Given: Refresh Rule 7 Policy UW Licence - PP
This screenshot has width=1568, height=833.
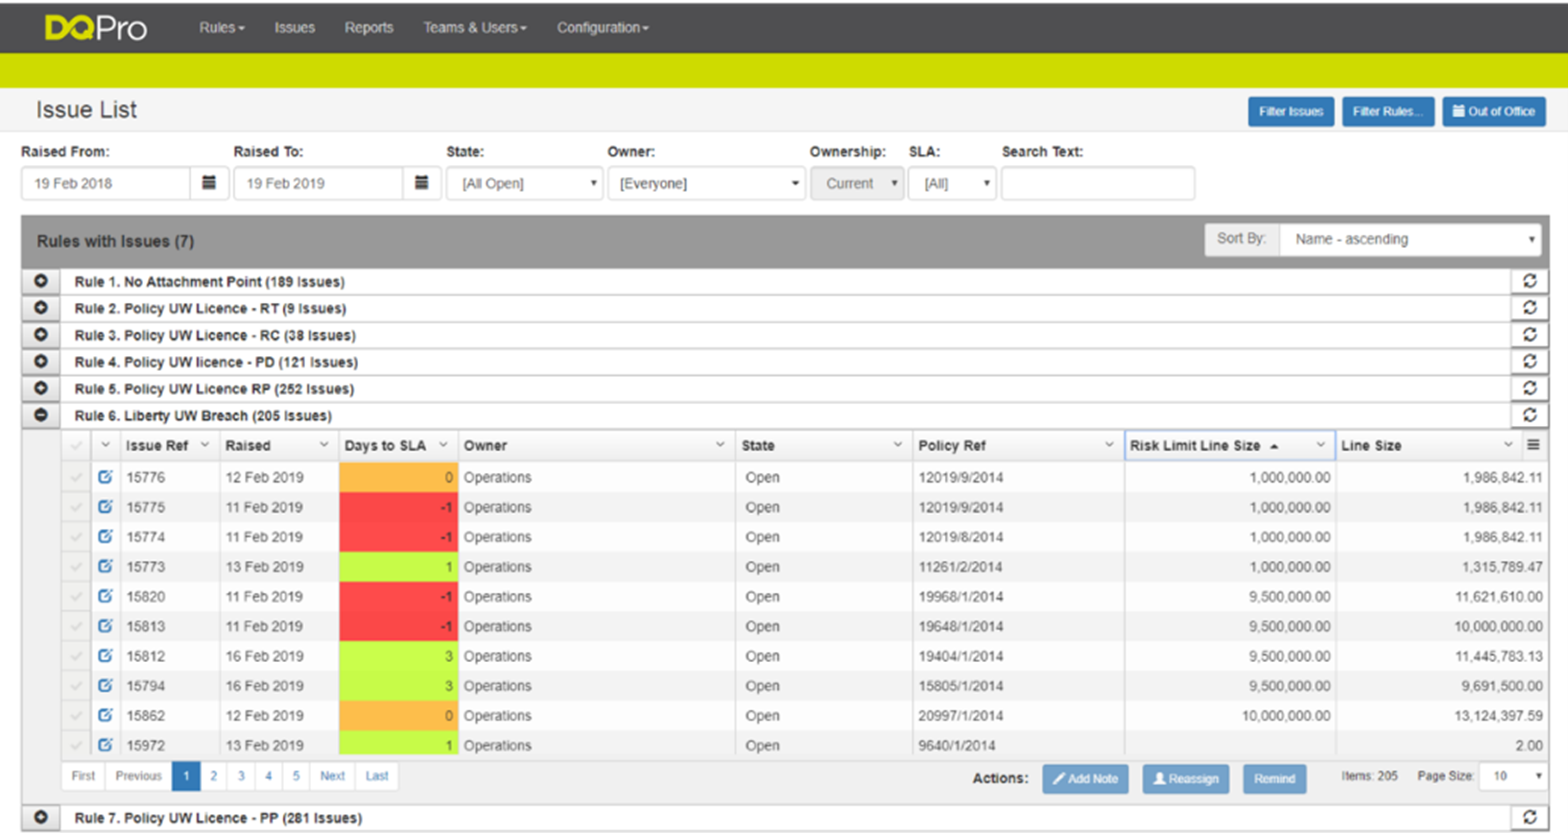Looking at the screenshot, I should point(1529,817).
